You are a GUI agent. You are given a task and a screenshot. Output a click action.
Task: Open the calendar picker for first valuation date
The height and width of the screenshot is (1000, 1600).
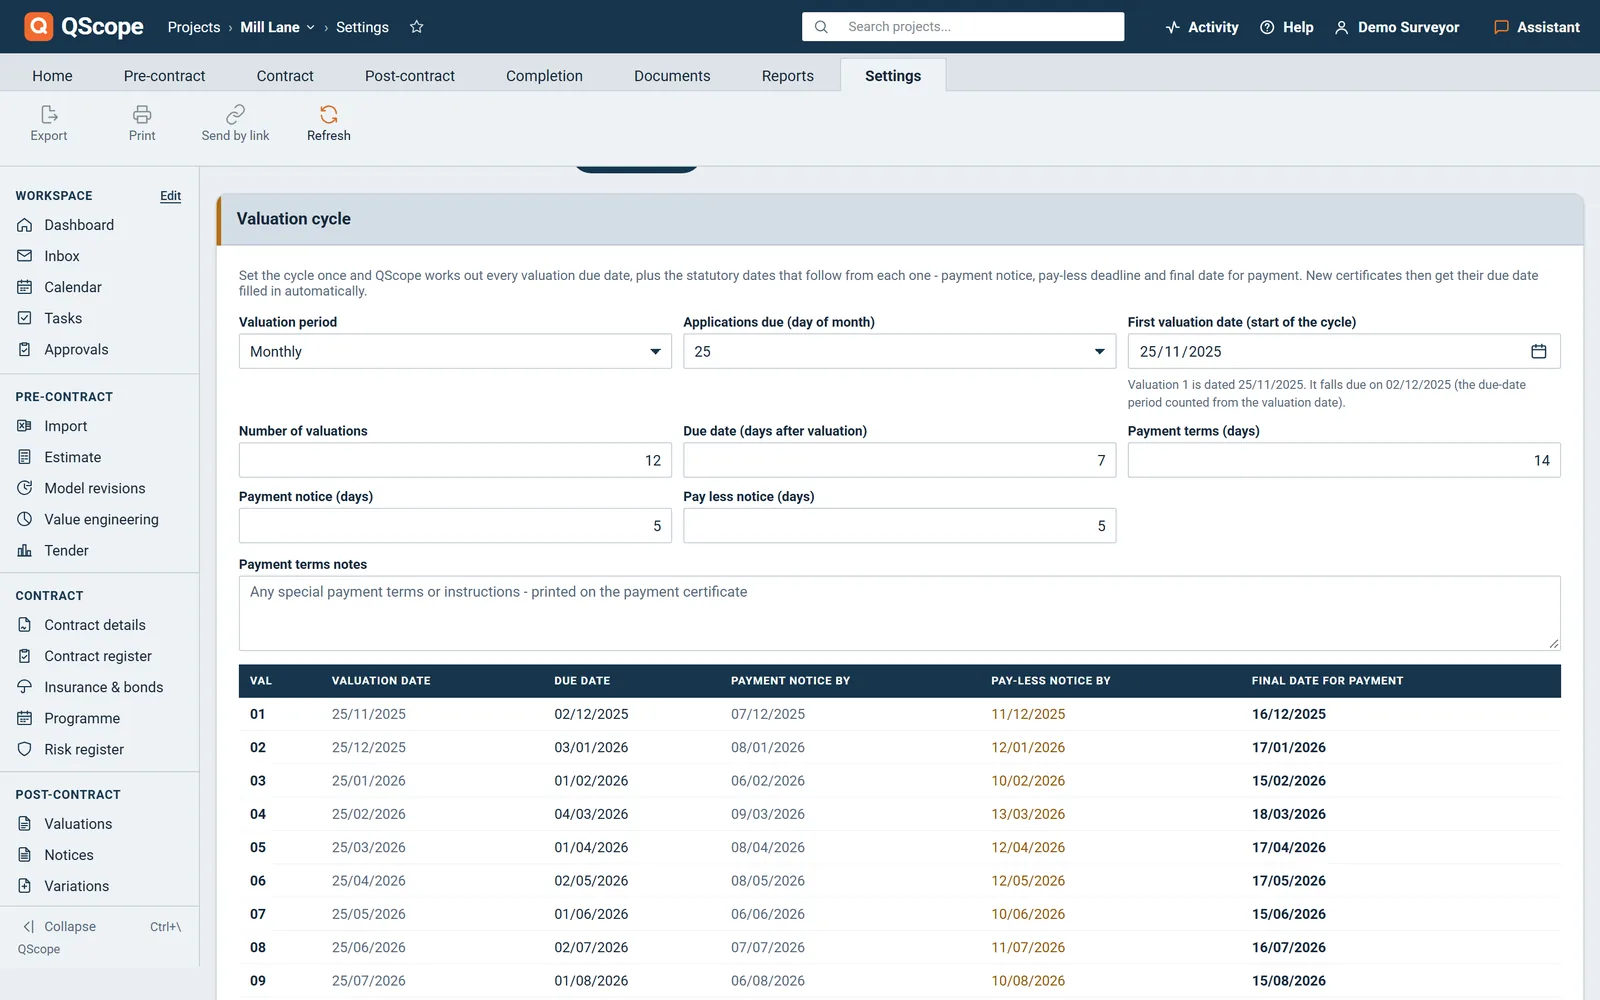click(x=1539, y=351)
